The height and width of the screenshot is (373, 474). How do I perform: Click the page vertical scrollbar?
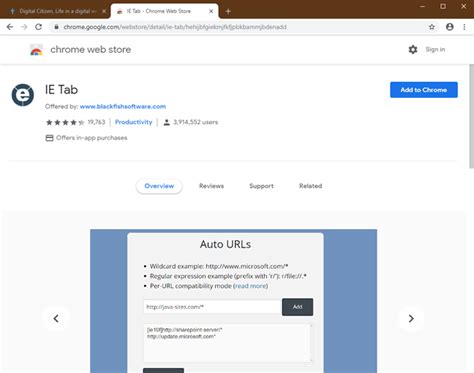(471, 117)
